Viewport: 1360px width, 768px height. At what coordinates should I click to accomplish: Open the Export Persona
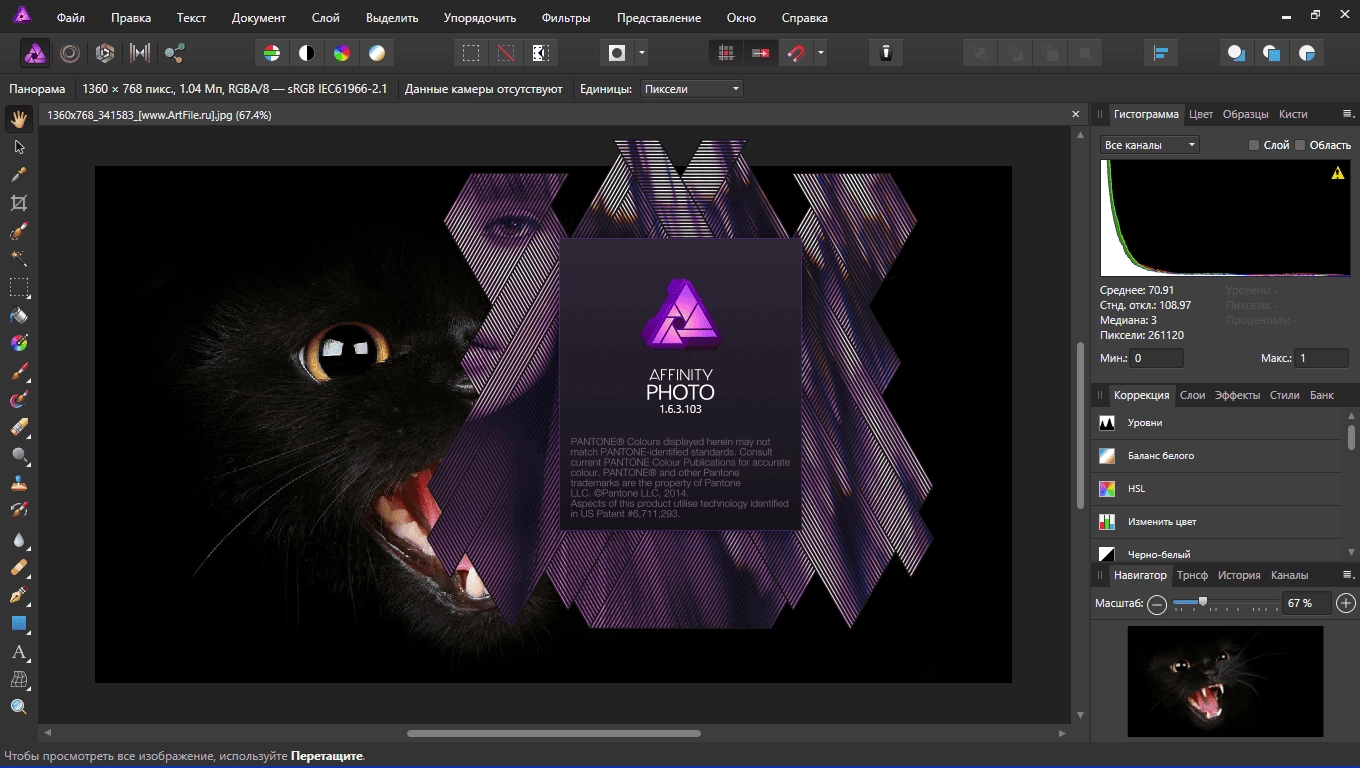[x=175, y=53]
